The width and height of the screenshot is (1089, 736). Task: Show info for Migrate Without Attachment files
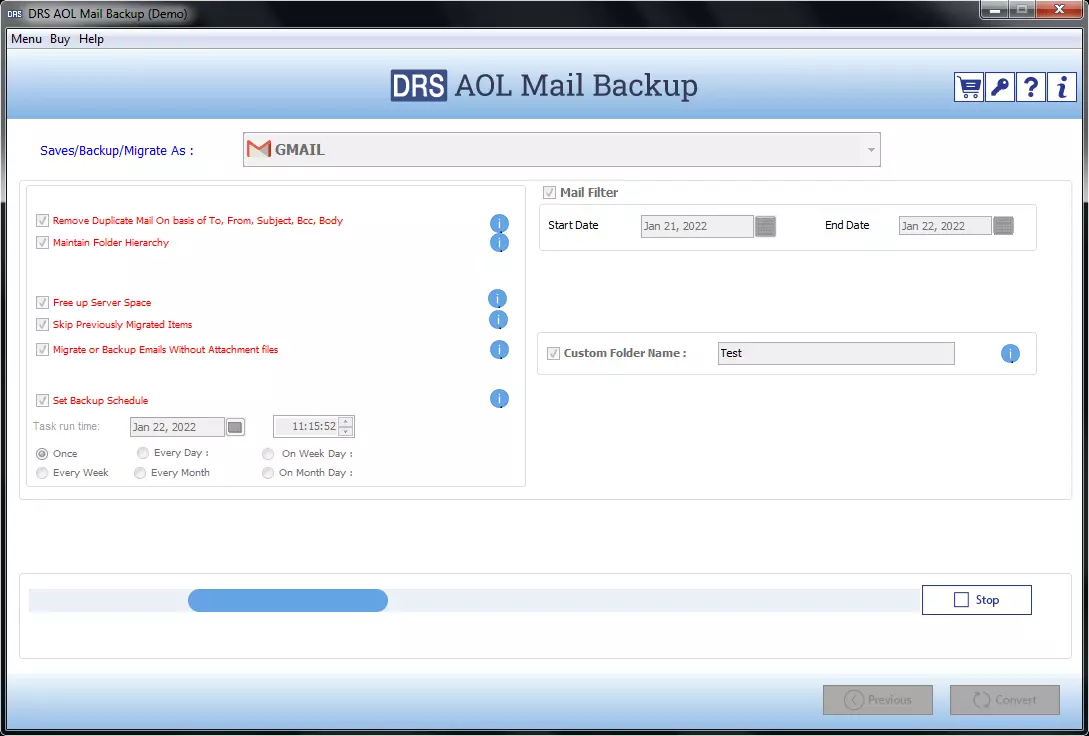click(x=499, y=350)
